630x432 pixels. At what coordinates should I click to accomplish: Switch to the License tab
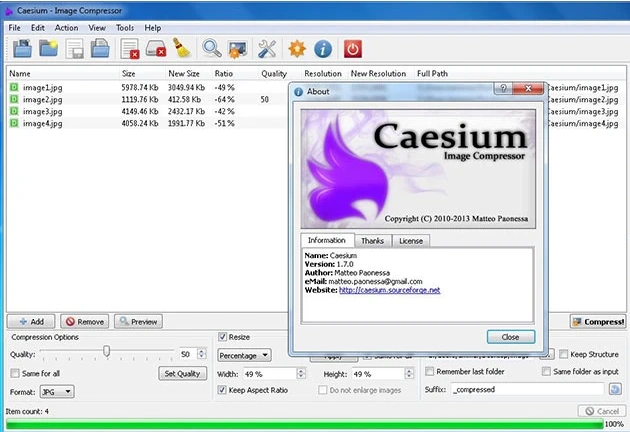click(x=411, y=241)
